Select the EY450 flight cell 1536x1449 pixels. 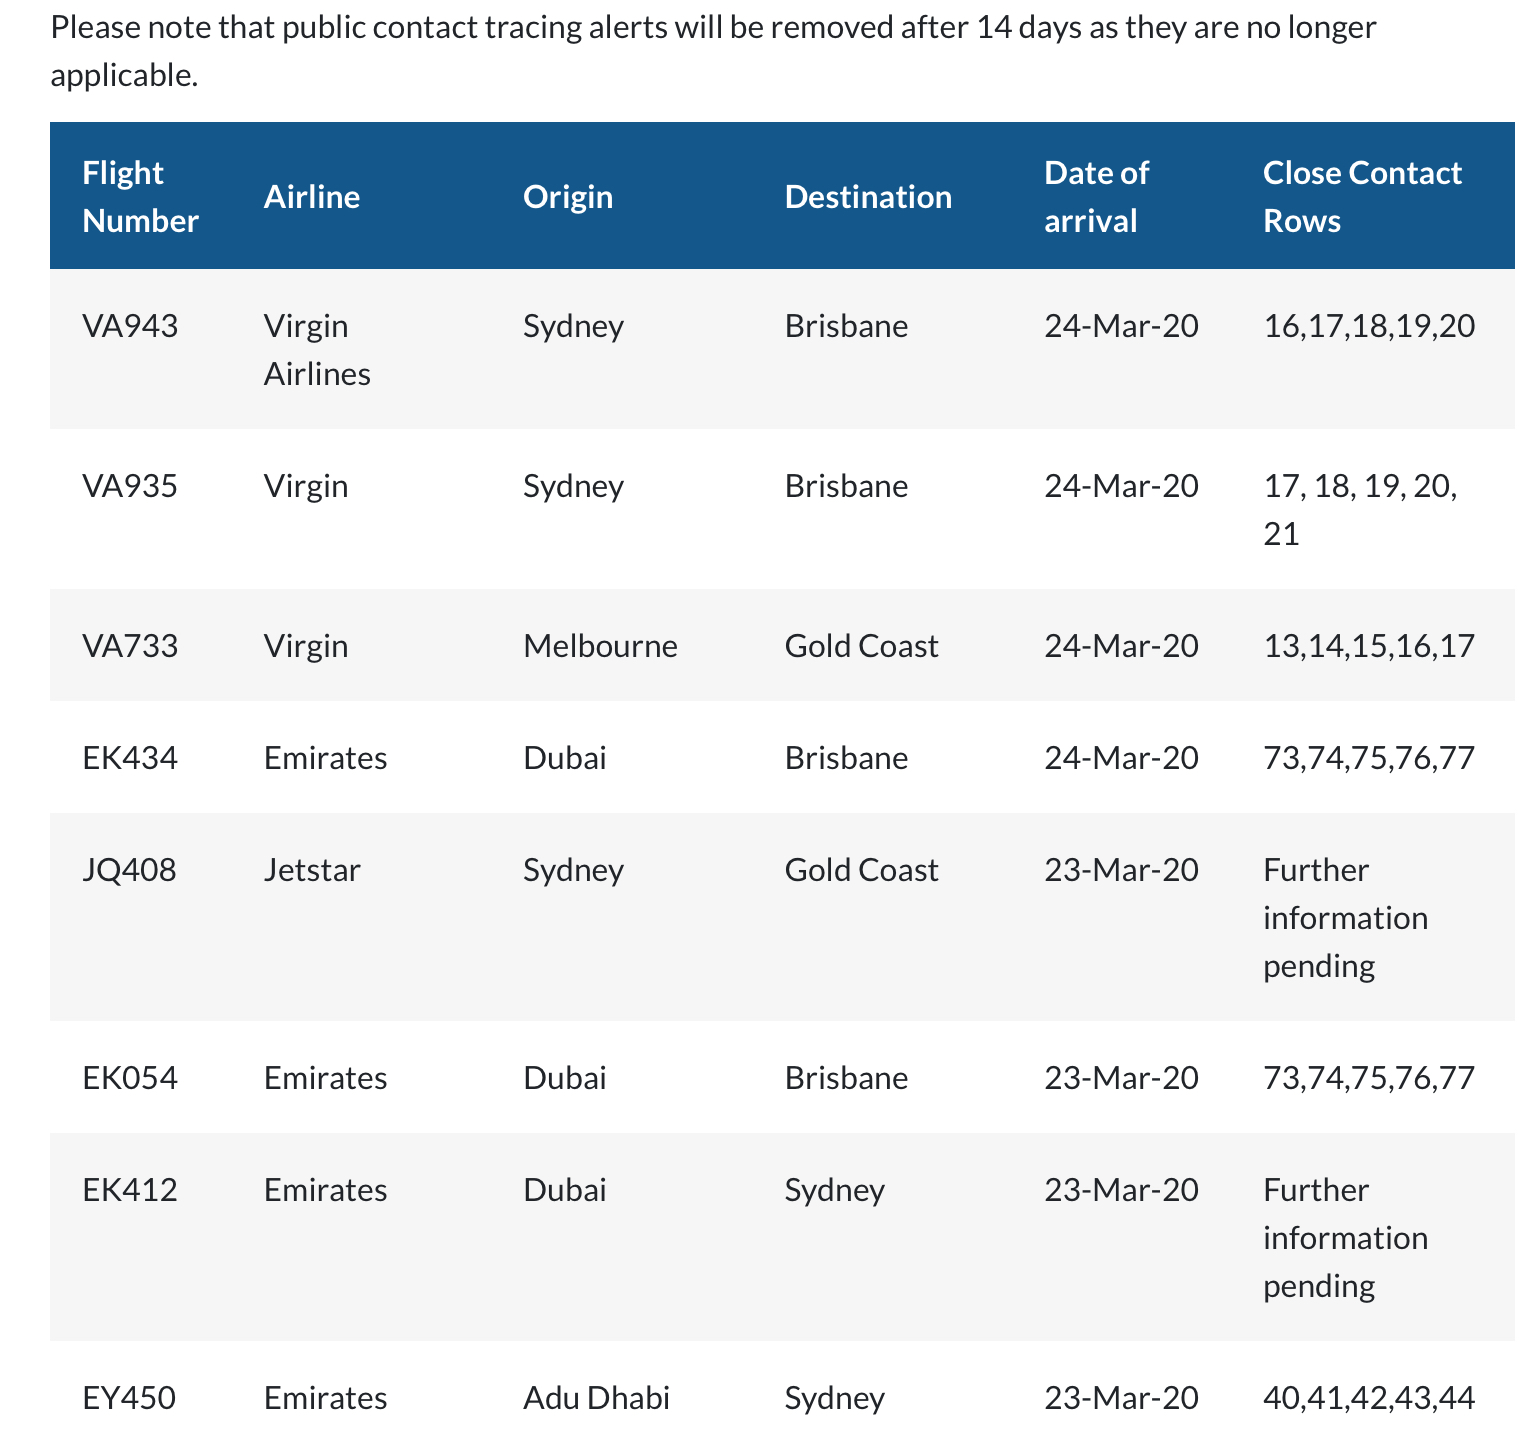[129, 1398]
